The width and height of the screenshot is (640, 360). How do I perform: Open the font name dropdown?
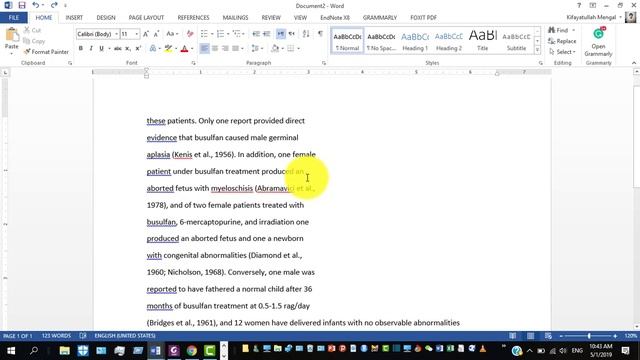pos(116,34)
